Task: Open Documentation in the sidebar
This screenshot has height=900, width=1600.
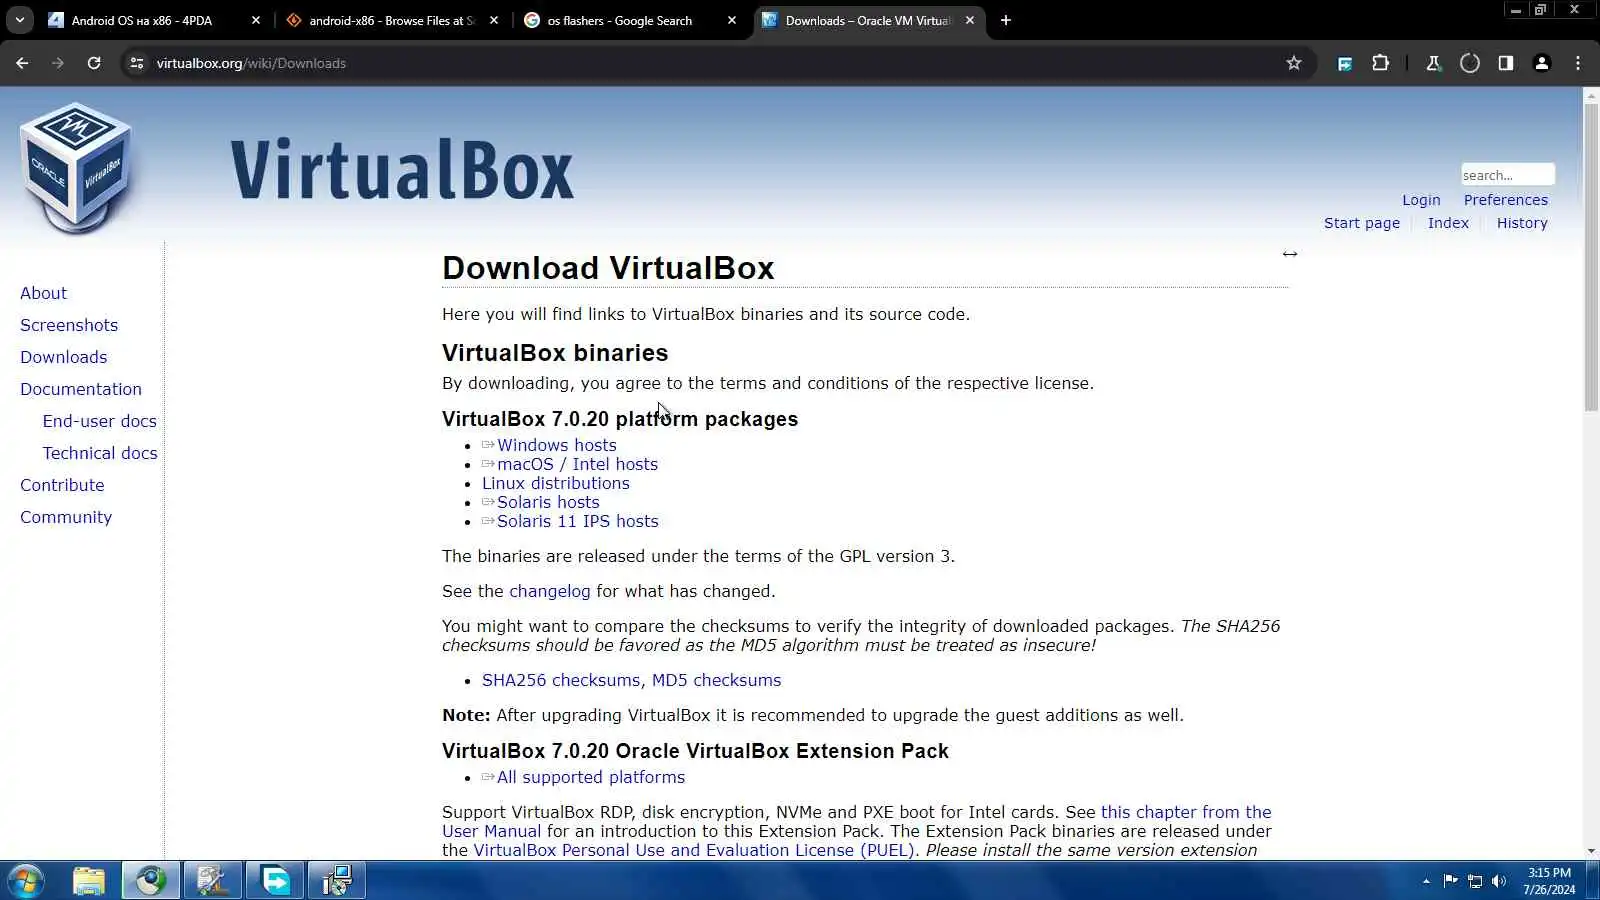Action: pyautogui.click(x=81, y=389)
